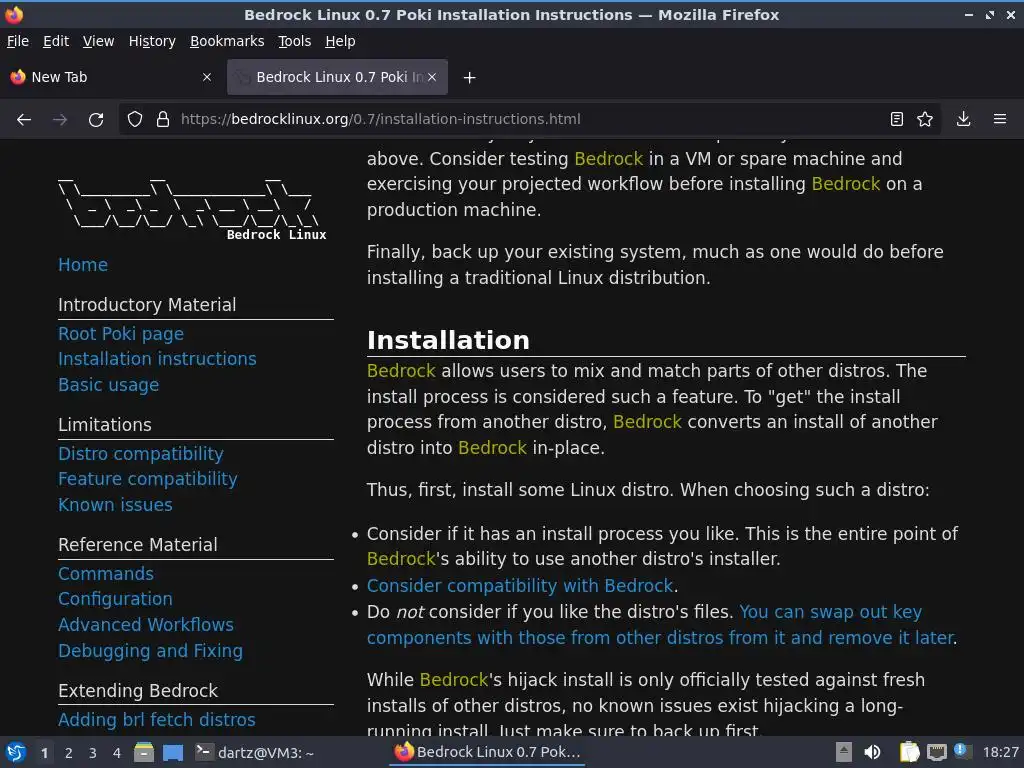Open the History menu
1024x768 pixels.
152,41
